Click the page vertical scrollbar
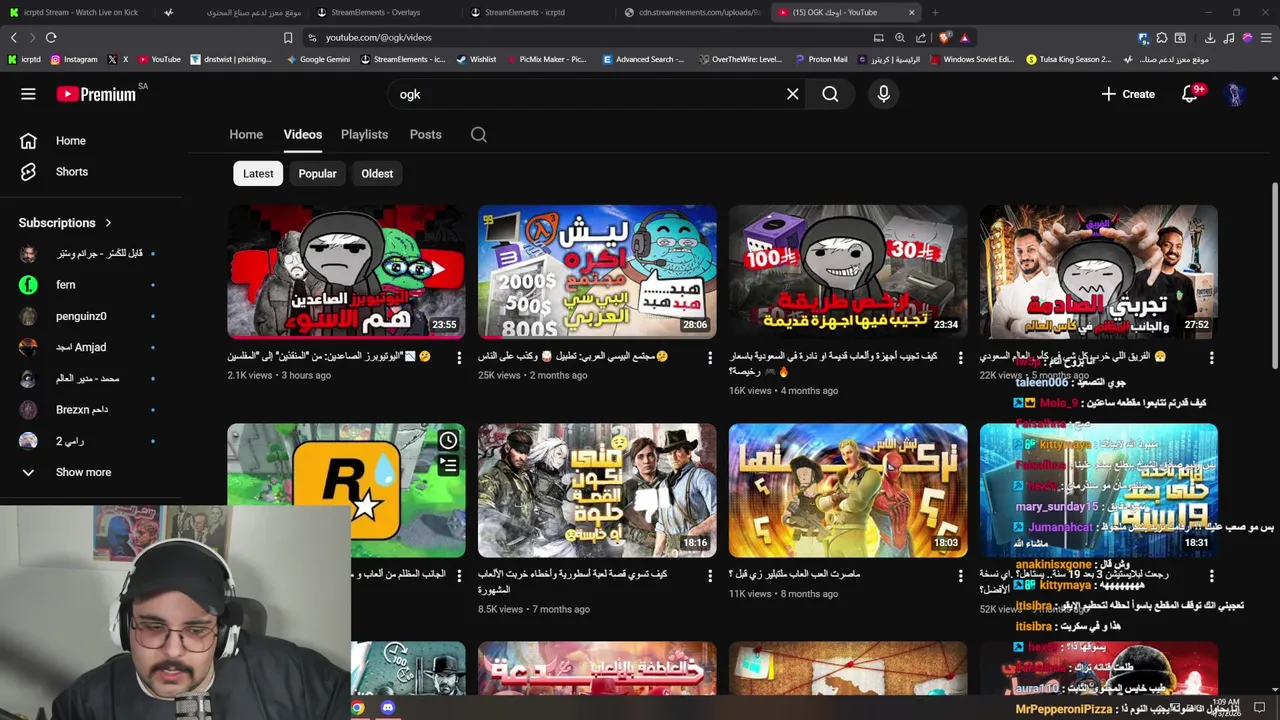Viewport: 1280px width, 720px height. 1274,275
